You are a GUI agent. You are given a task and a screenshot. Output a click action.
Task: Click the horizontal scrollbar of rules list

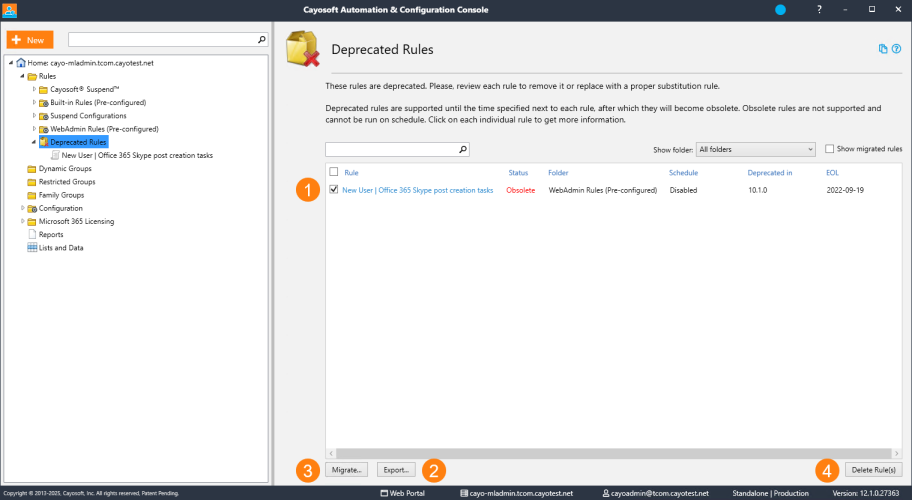pos(614,453)
